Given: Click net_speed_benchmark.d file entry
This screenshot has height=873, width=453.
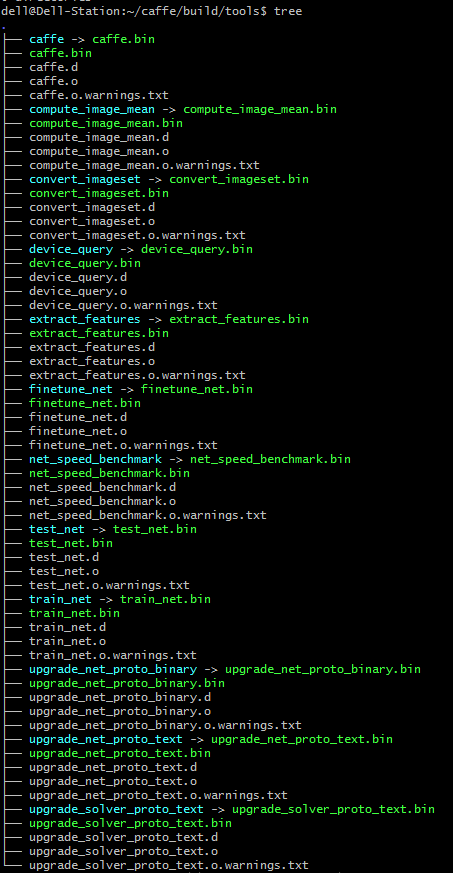Looking at the screenshot, I should tap(102, 487).
